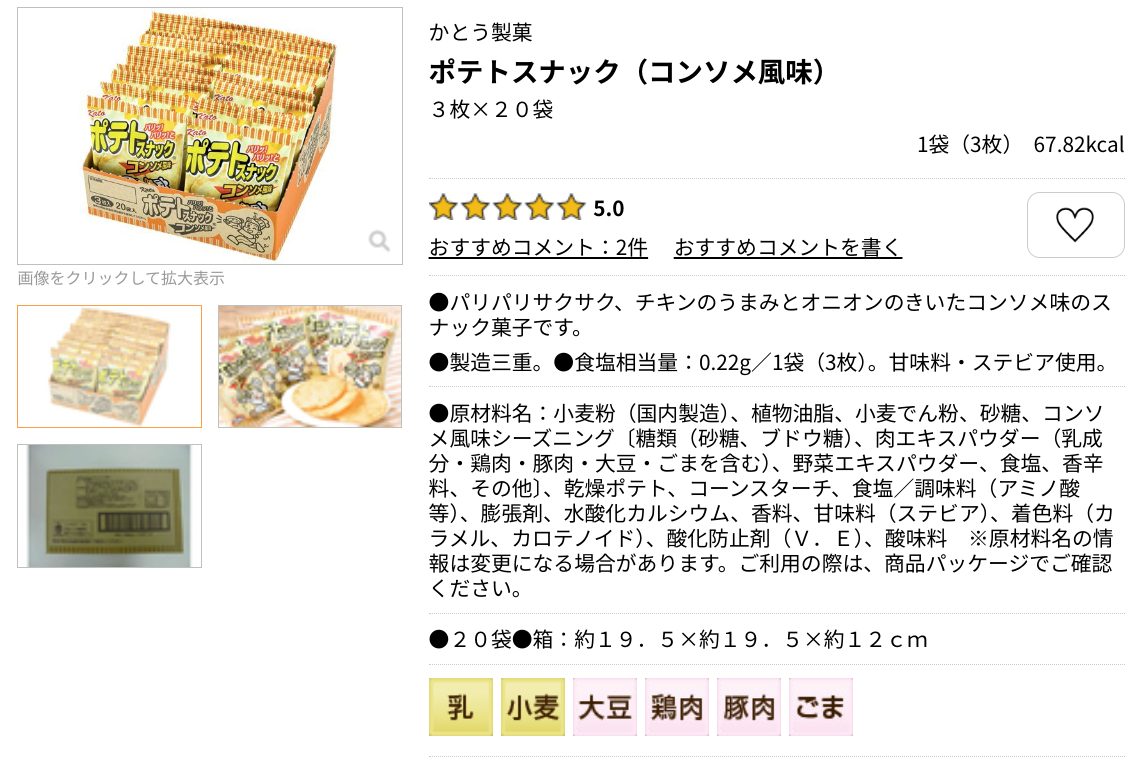Click the かとう製菓 manufacturer name
Screen dimensions: 1135x769
481,32
